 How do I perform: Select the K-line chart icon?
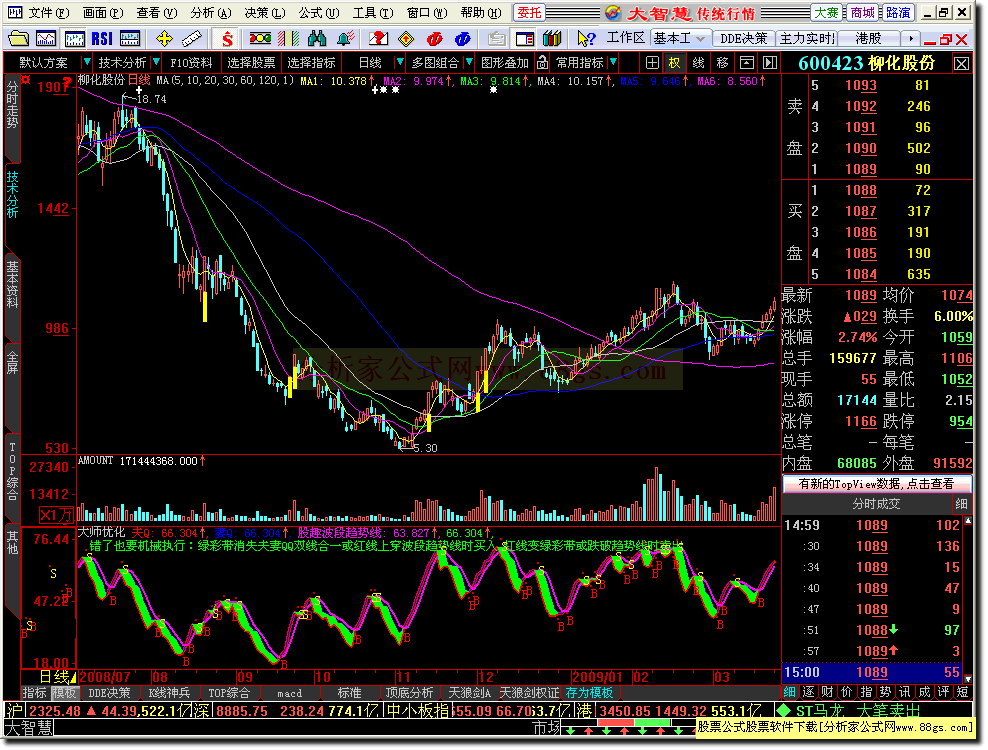coord(74,39)
